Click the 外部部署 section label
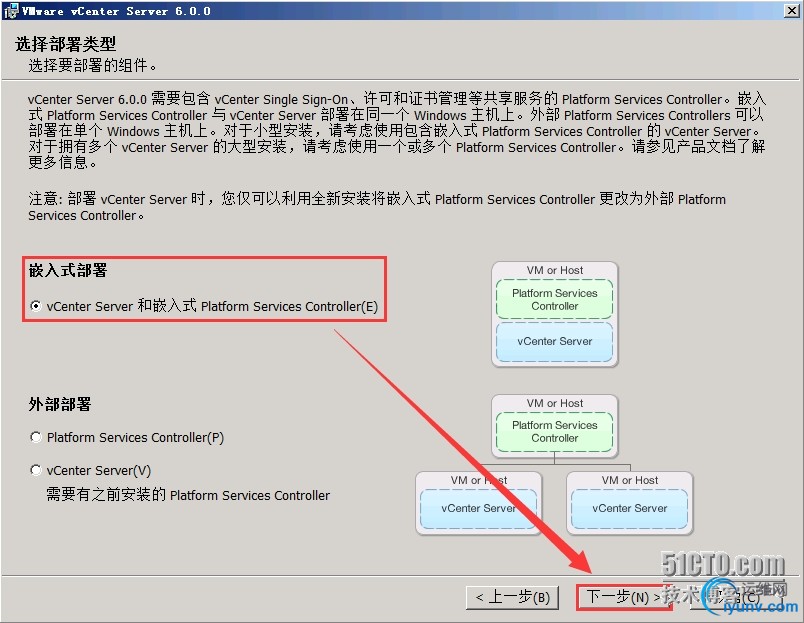The height and width of the screenshot is (623, 804). point(60,404)
